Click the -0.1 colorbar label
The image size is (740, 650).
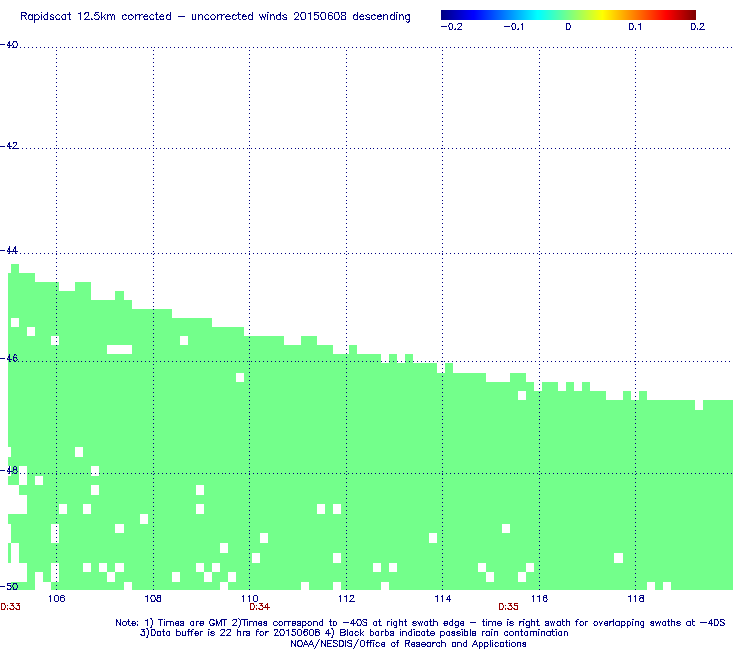tap(513, 27)
